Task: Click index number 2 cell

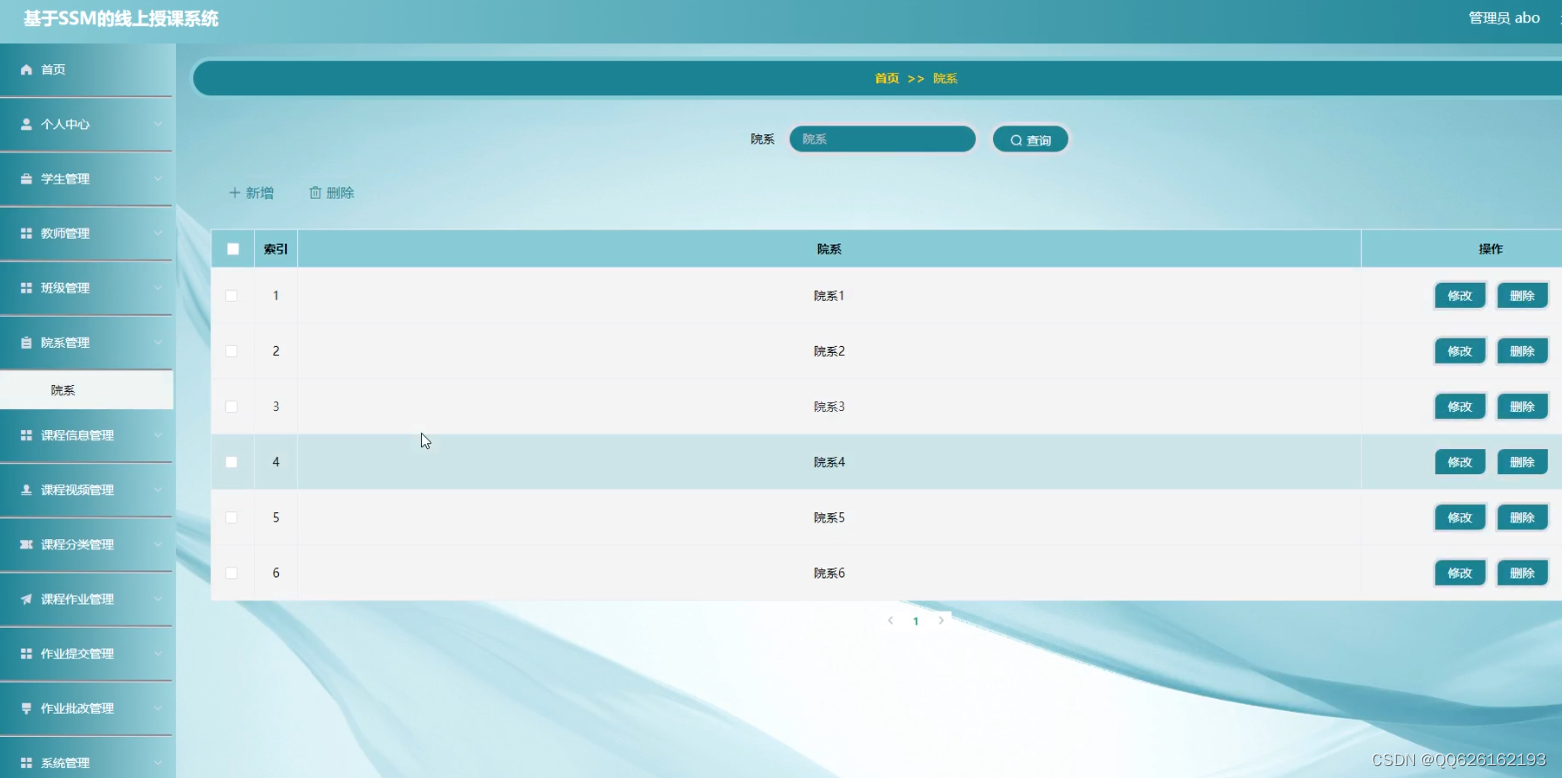Action: [x=276, y=351]
